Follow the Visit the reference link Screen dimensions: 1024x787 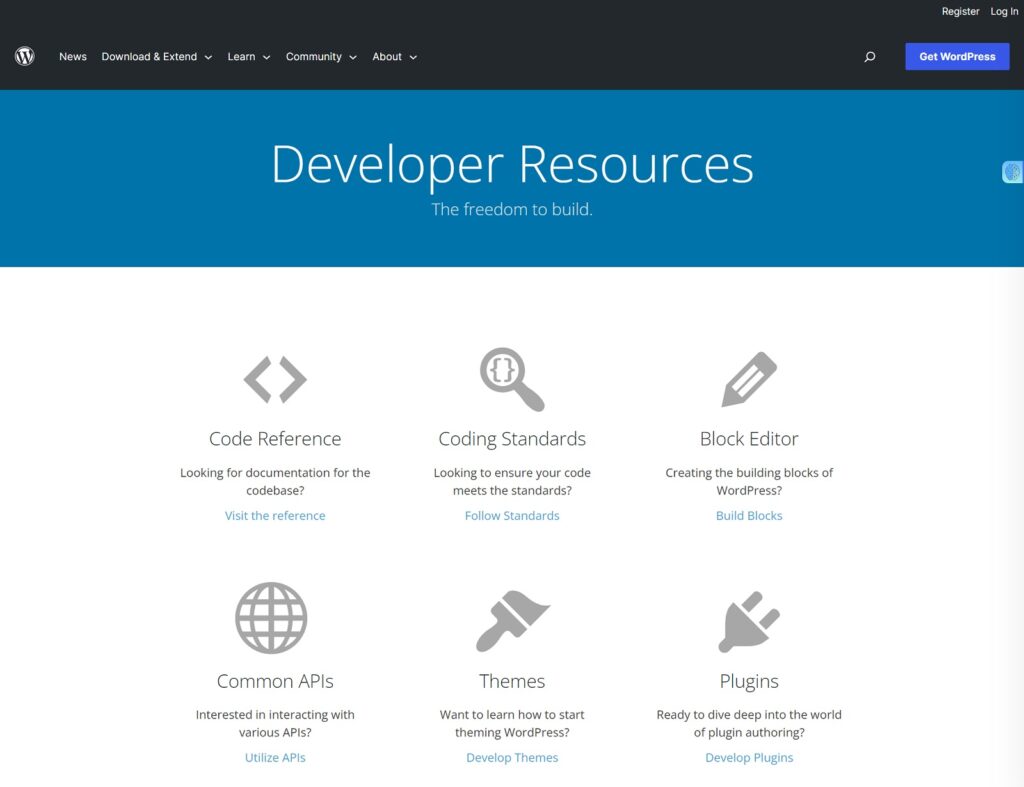(x=275, y=515)
